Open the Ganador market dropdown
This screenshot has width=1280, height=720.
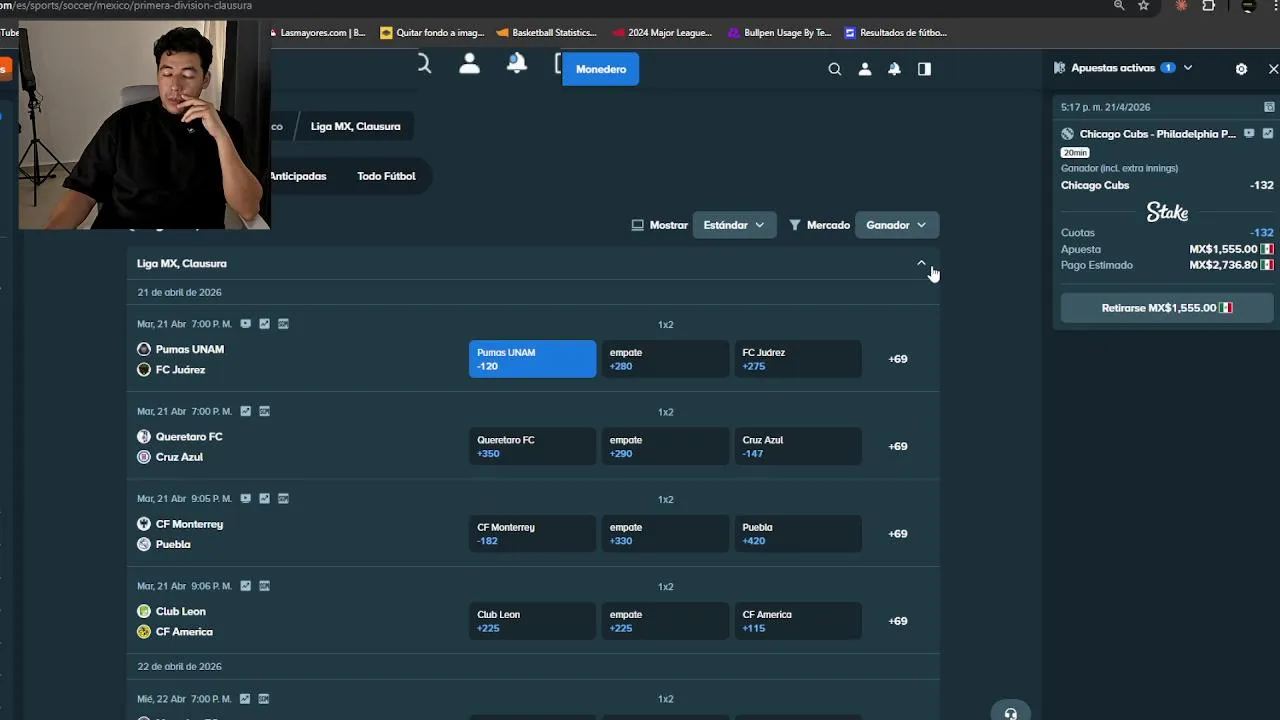896,225
